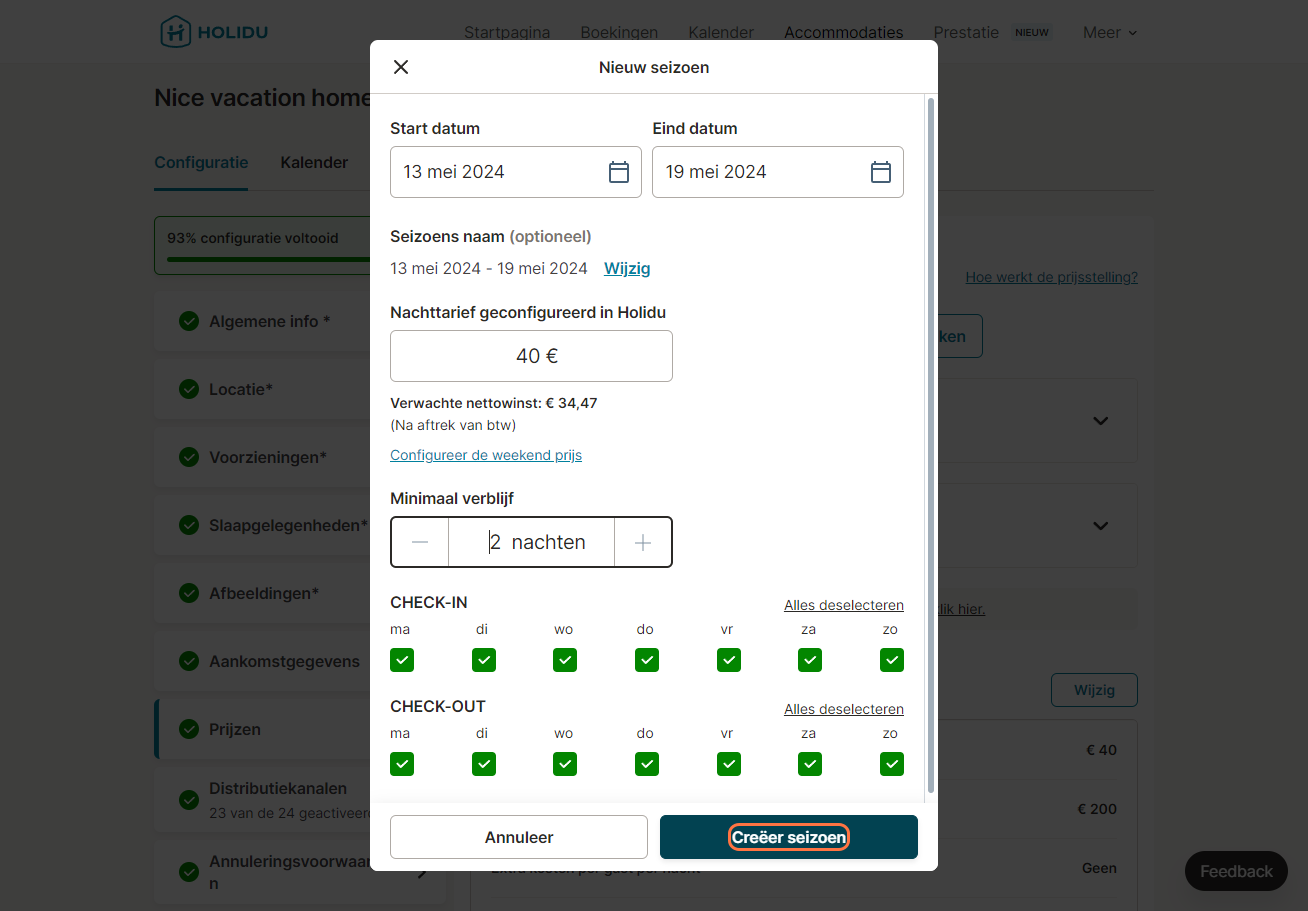Uncheck CHECK-IN on vr
This screenshot has width=1308, height=911.
tap(729, 660)
